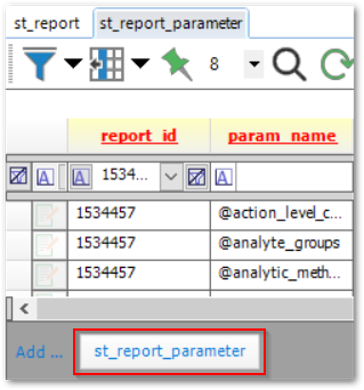The width and height of the screenshot is (364, 390).
Task: Open the column chooser dropdown arrow
Action: (140, 63)
